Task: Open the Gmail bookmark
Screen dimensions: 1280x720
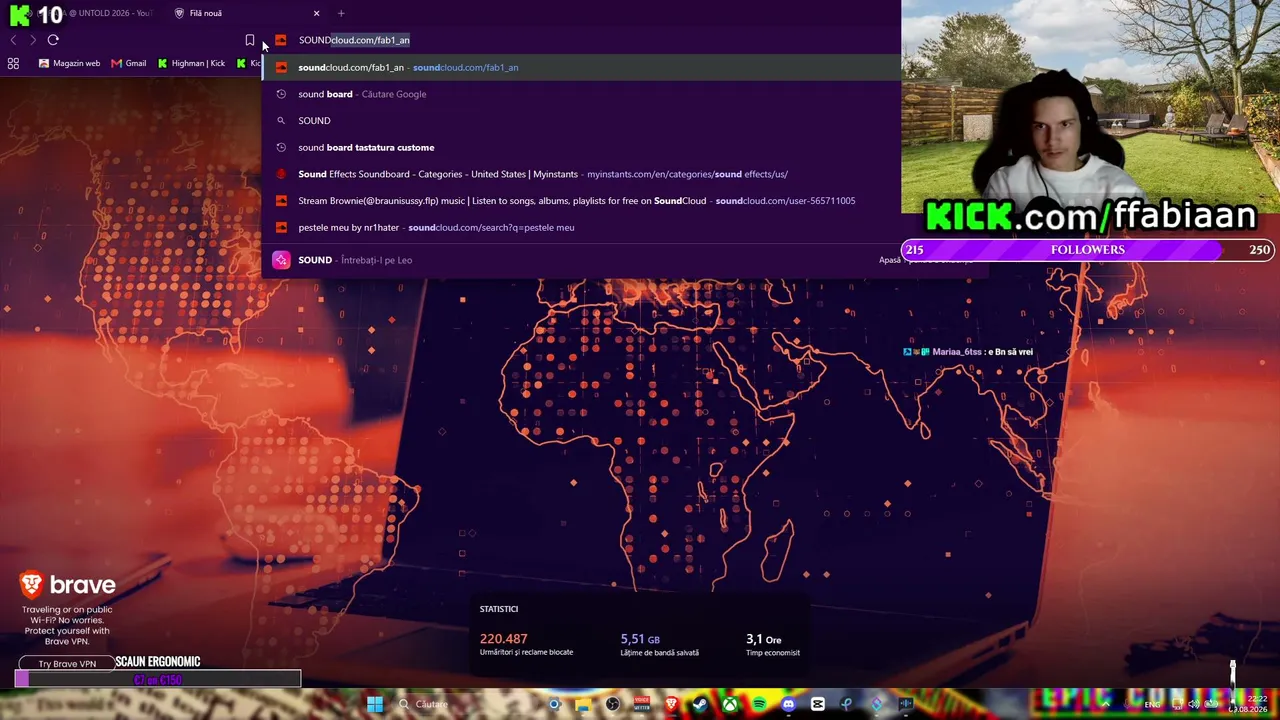Action: [x=129, y=63]
